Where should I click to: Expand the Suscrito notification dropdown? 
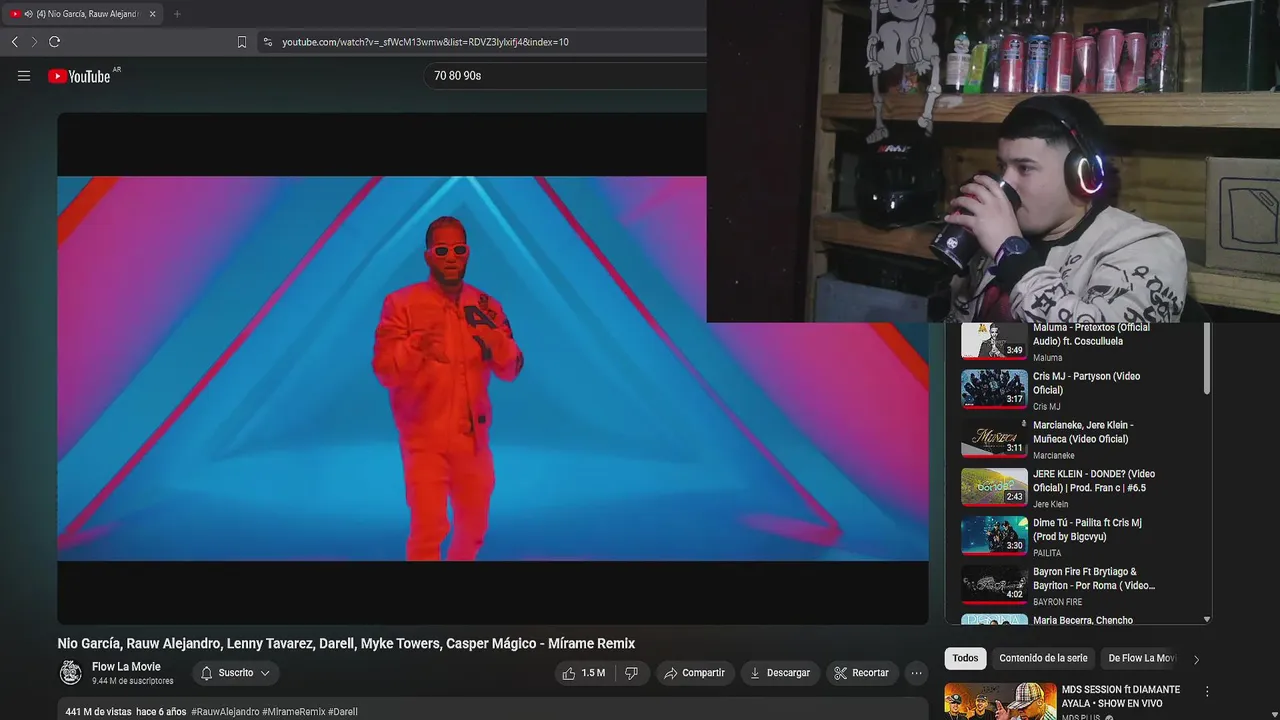235,673
